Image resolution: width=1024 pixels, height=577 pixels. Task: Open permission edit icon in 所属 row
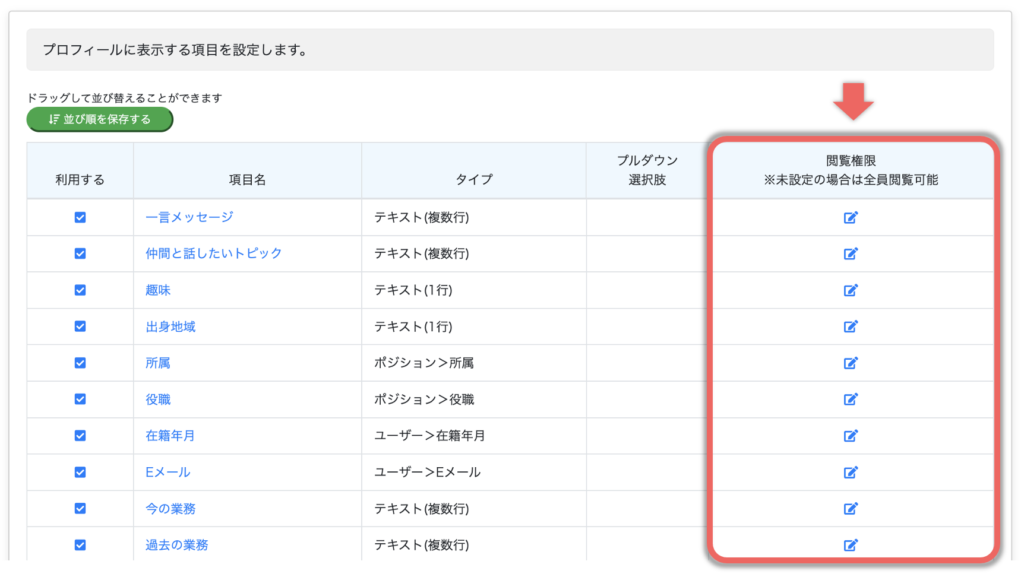tap(851, 363)
